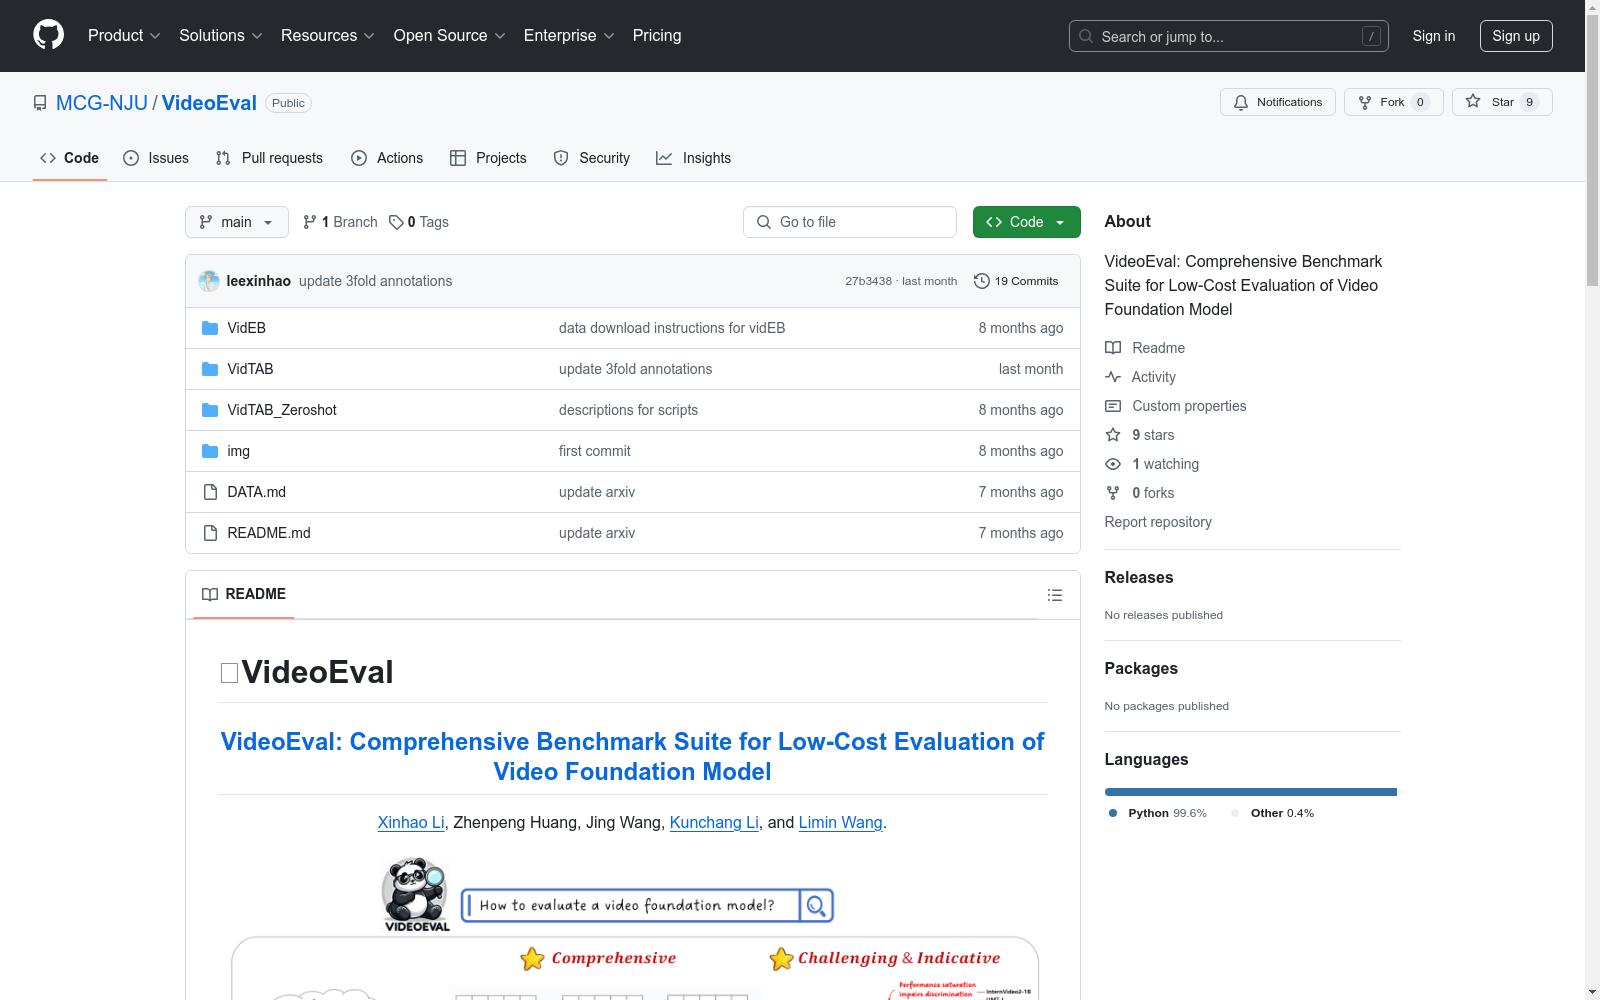Toggle the README outline list icon
This screenshot has height=1000, width=1600.
click(1055, 595)
